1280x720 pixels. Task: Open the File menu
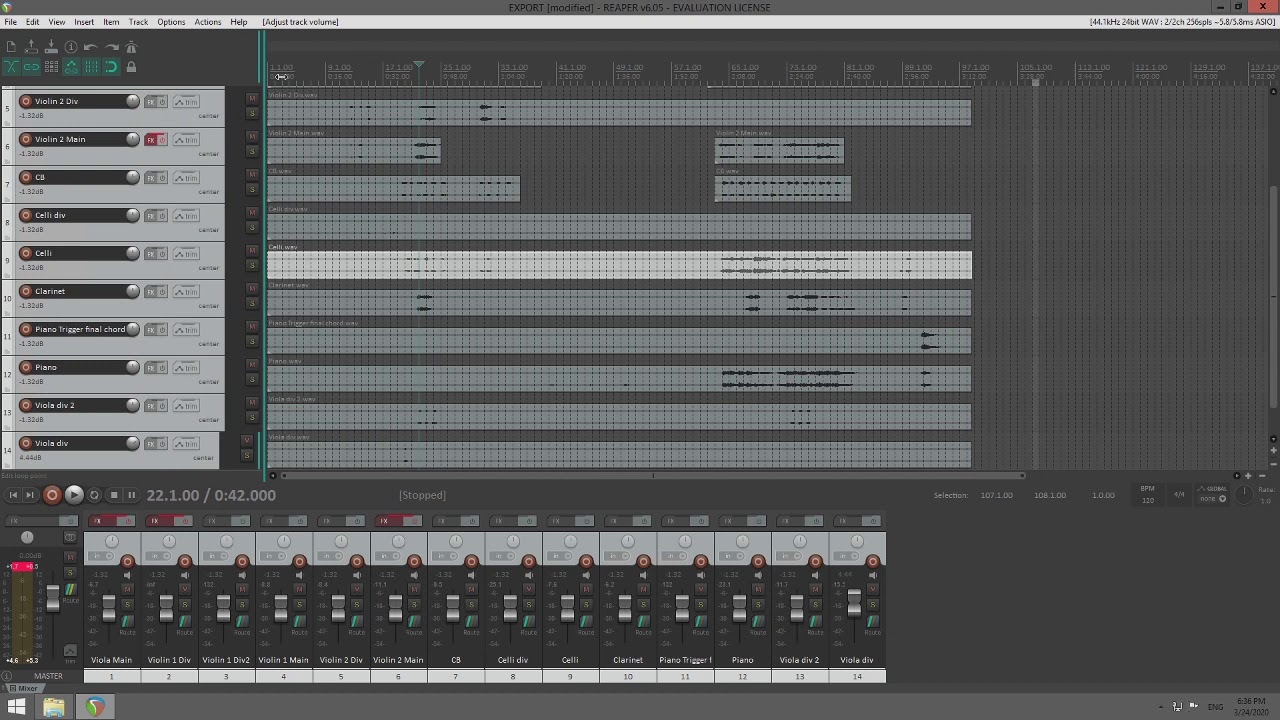(x=10, y=22)
